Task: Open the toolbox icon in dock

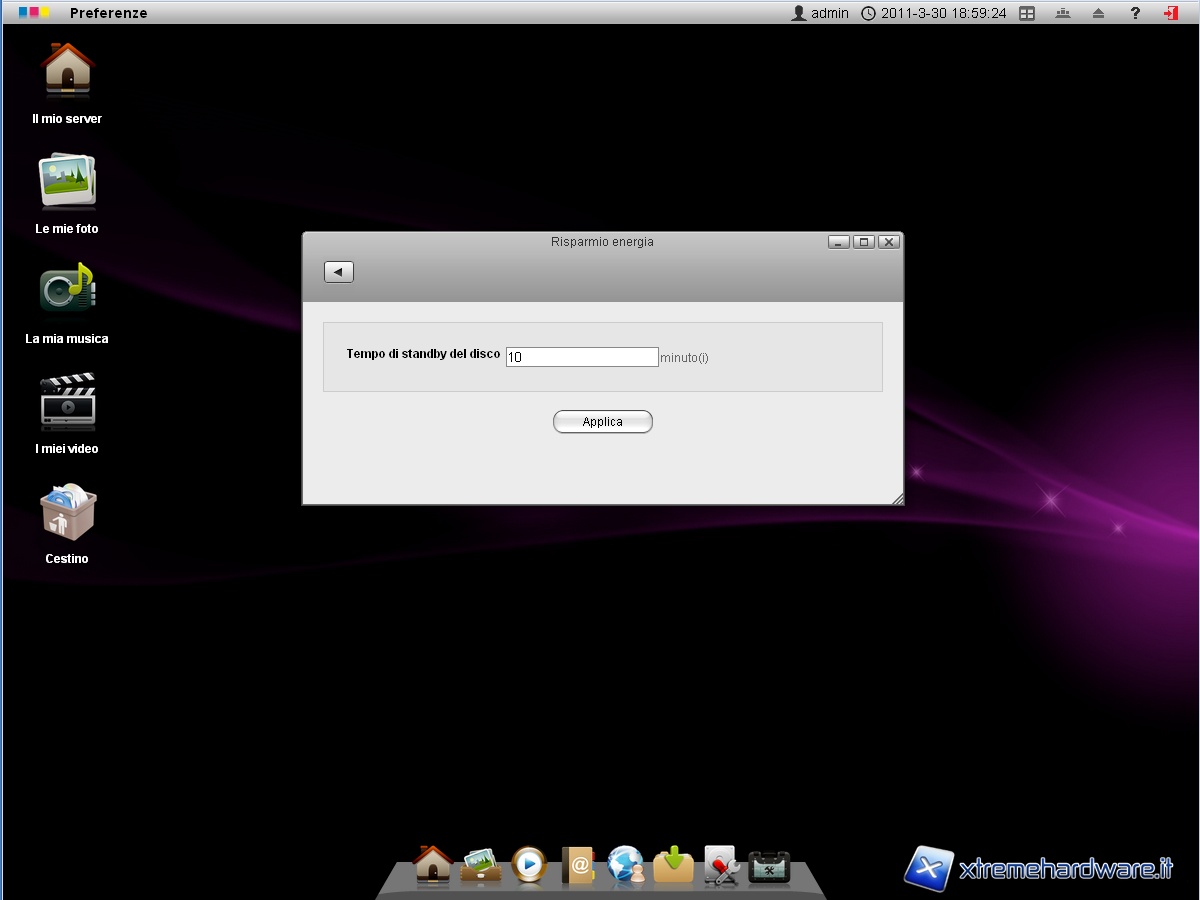Action: pyautogui.click(x=769, y=867)
